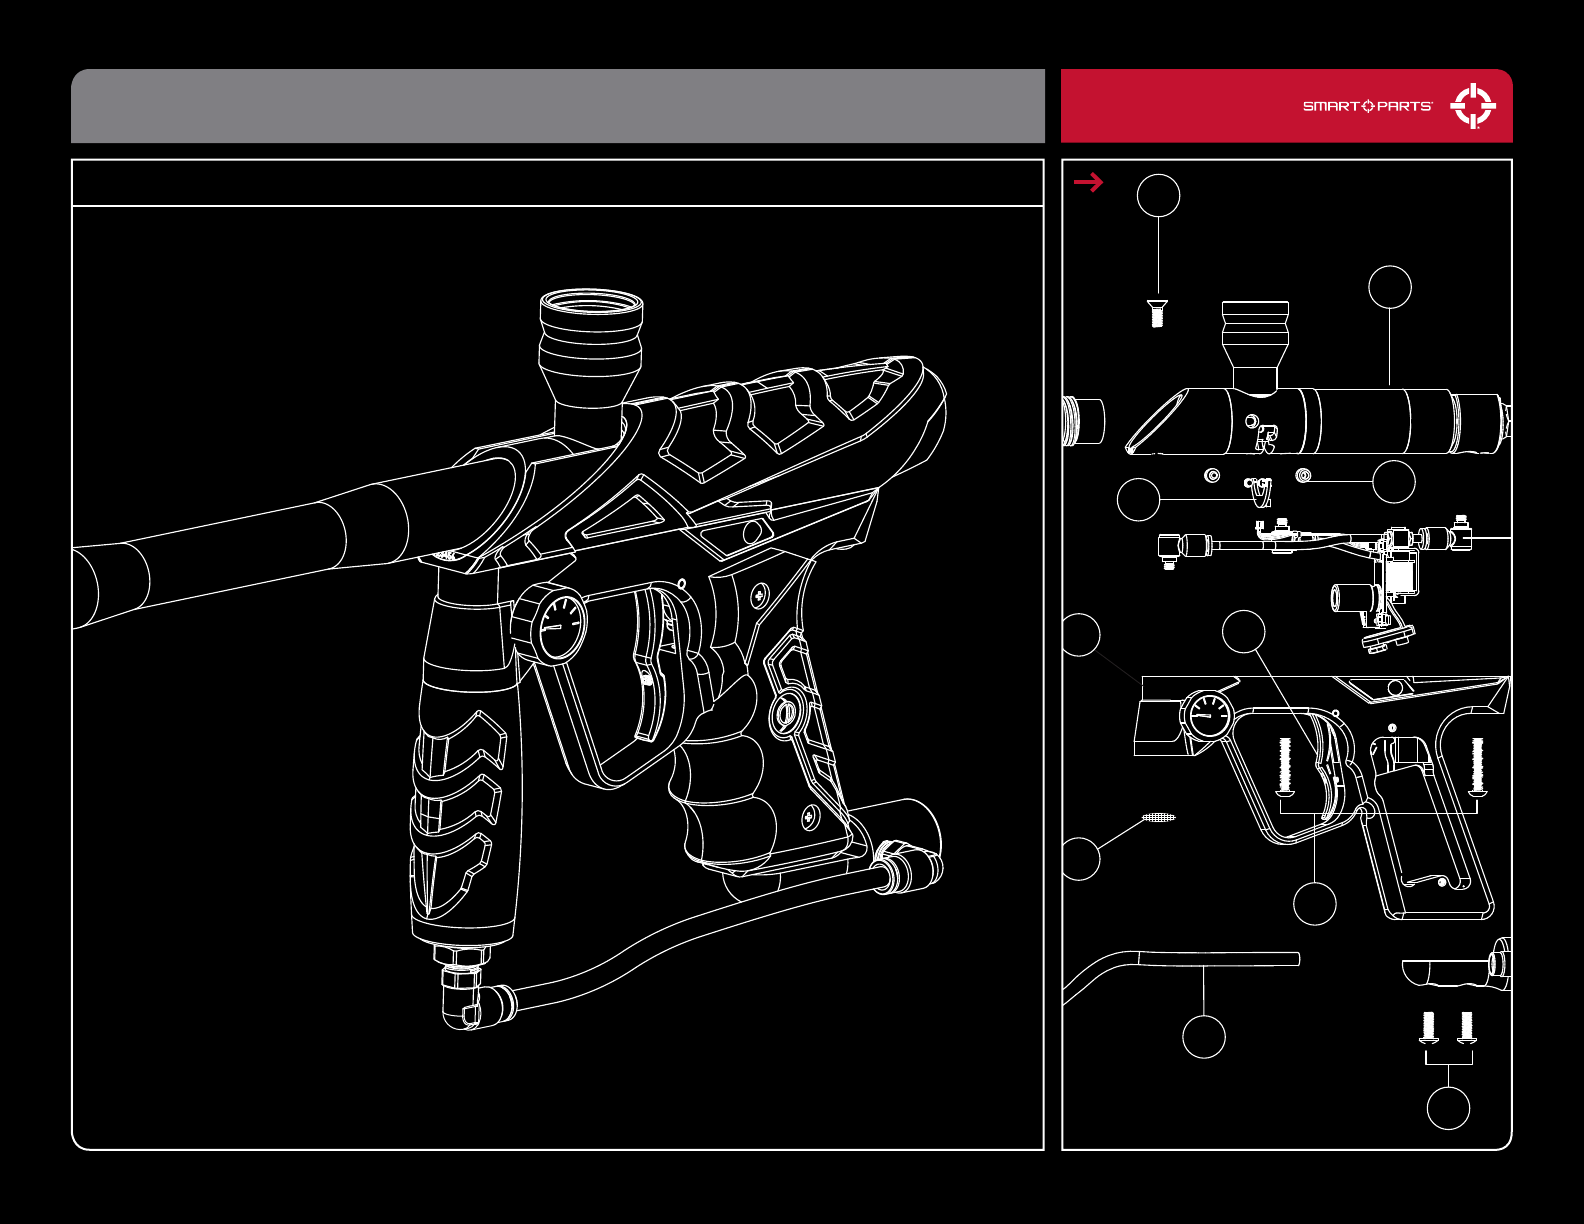Select the callout circle linked to the marker body tube

[x=1390, y=287]
